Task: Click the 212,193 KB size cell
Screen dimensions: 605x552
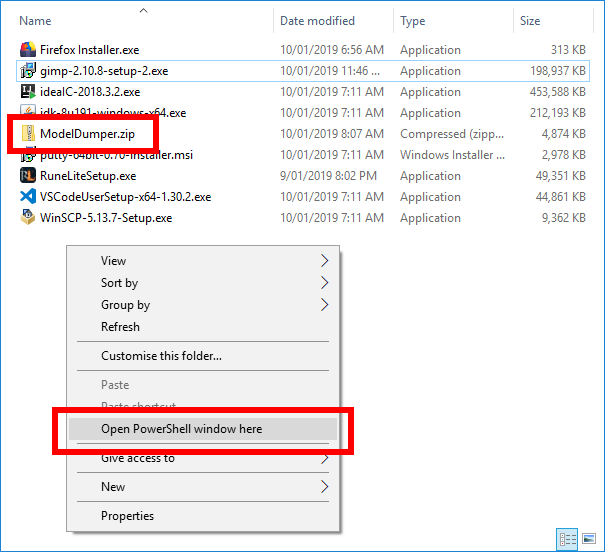Action: [558, 113]
